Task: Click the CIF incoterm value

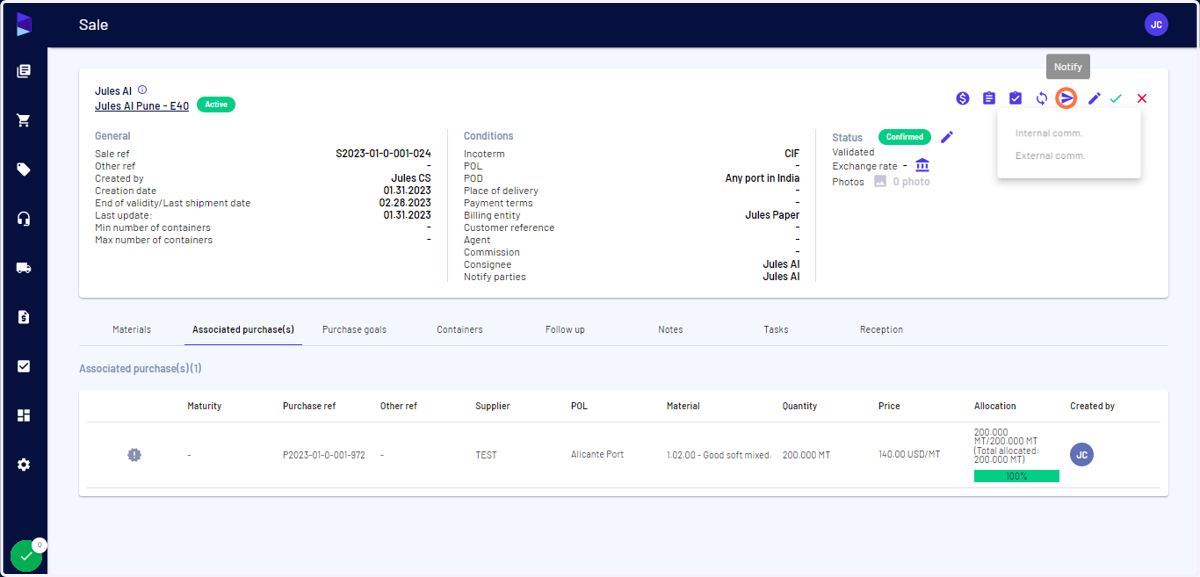Action: [792, 154]
